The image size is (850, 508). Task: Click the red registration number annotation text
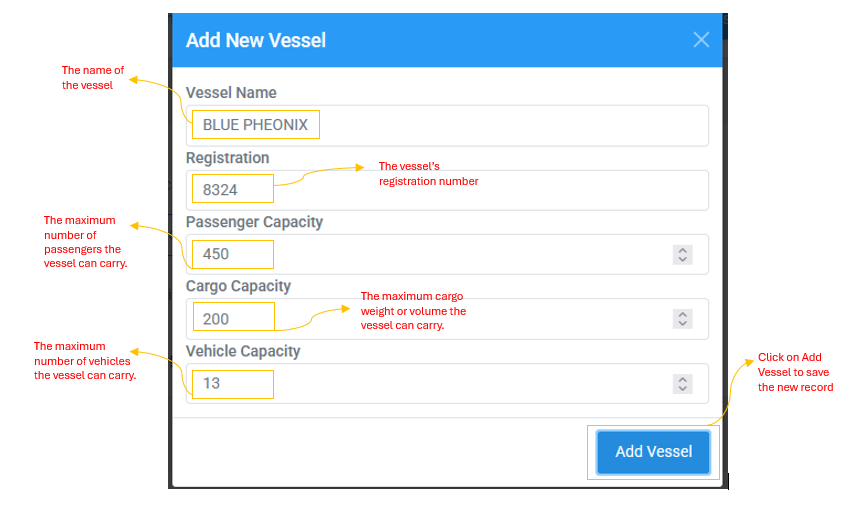(x=428, y=174)
